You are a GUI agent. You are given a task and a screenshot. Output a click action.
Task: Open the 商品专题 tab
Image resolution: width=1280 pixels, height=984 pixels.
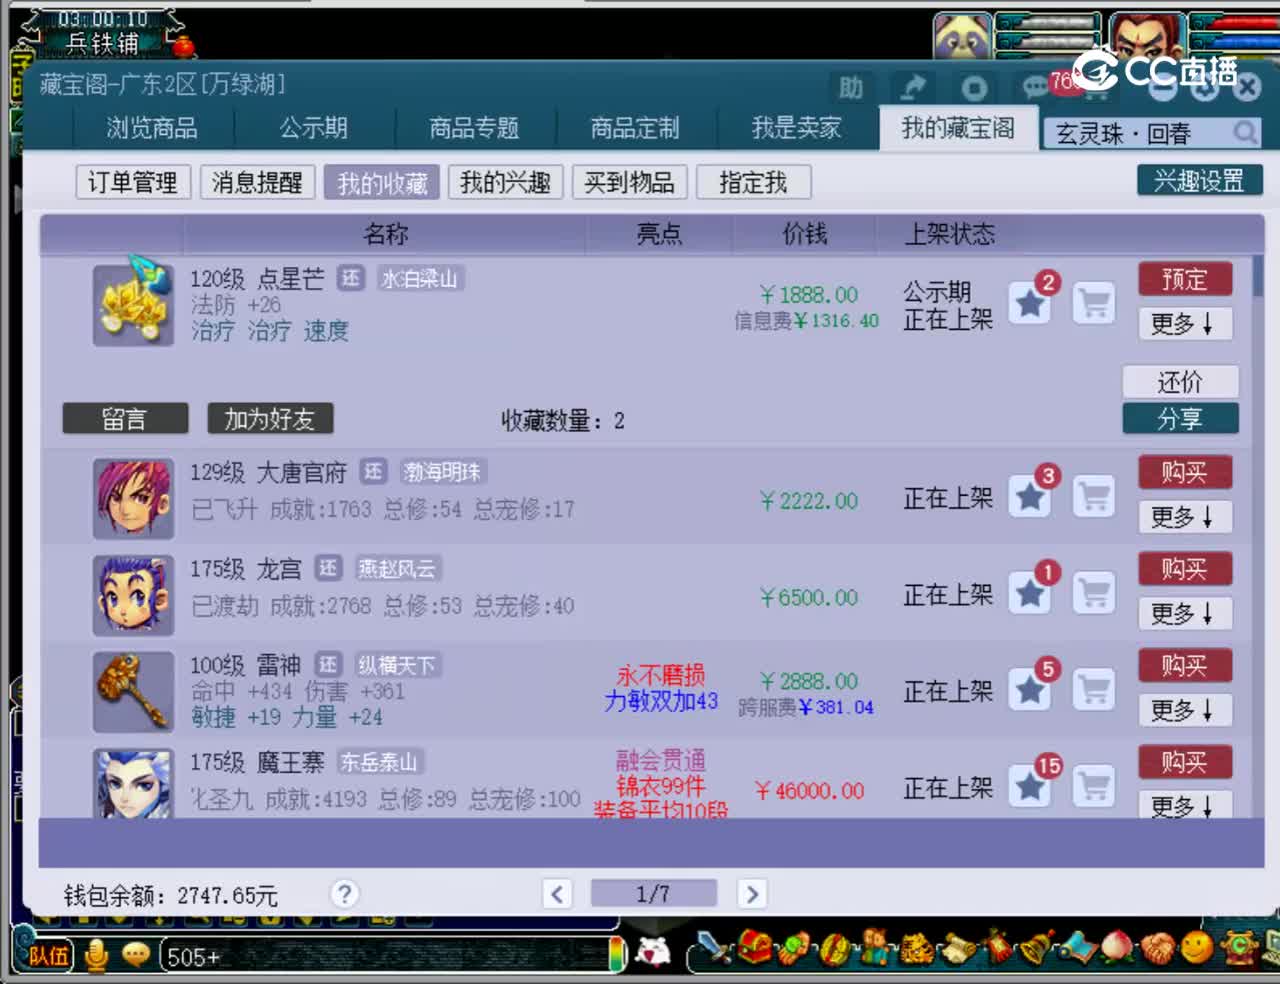pyautogui.click(x=474, y=128)
